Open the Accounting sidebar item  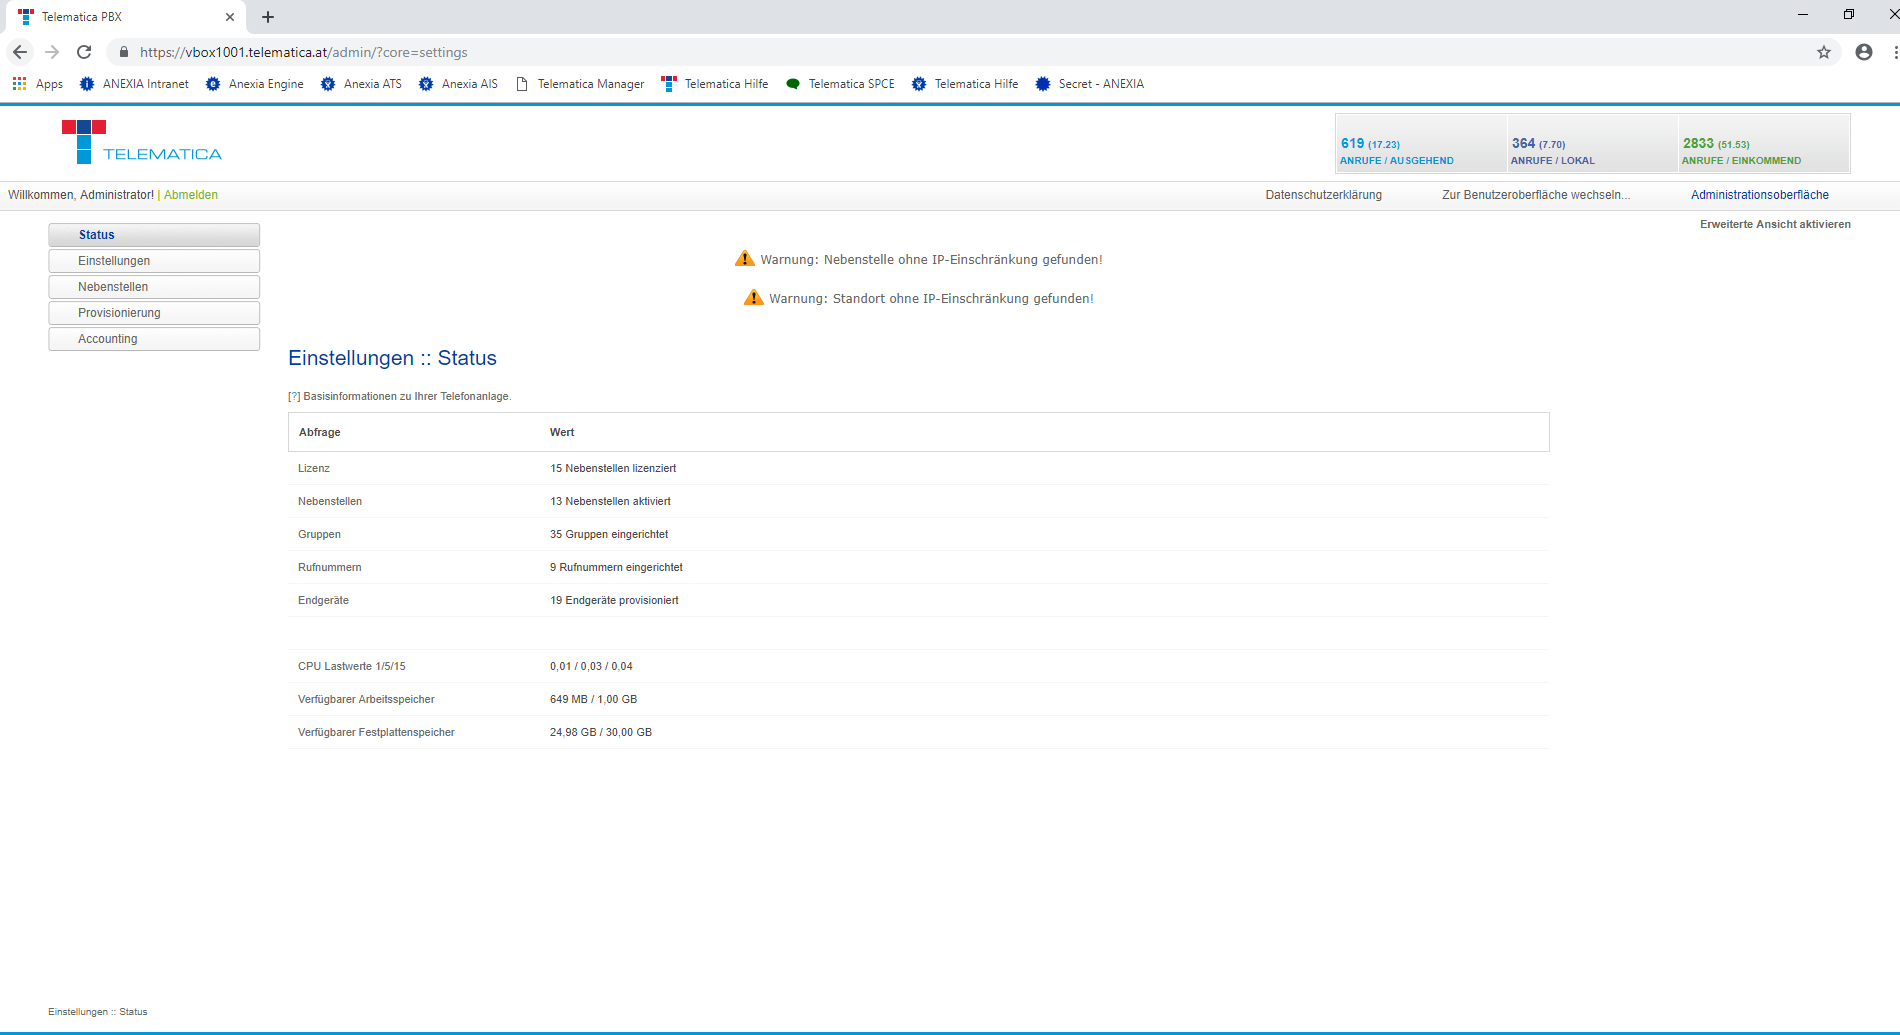[154, 339]
